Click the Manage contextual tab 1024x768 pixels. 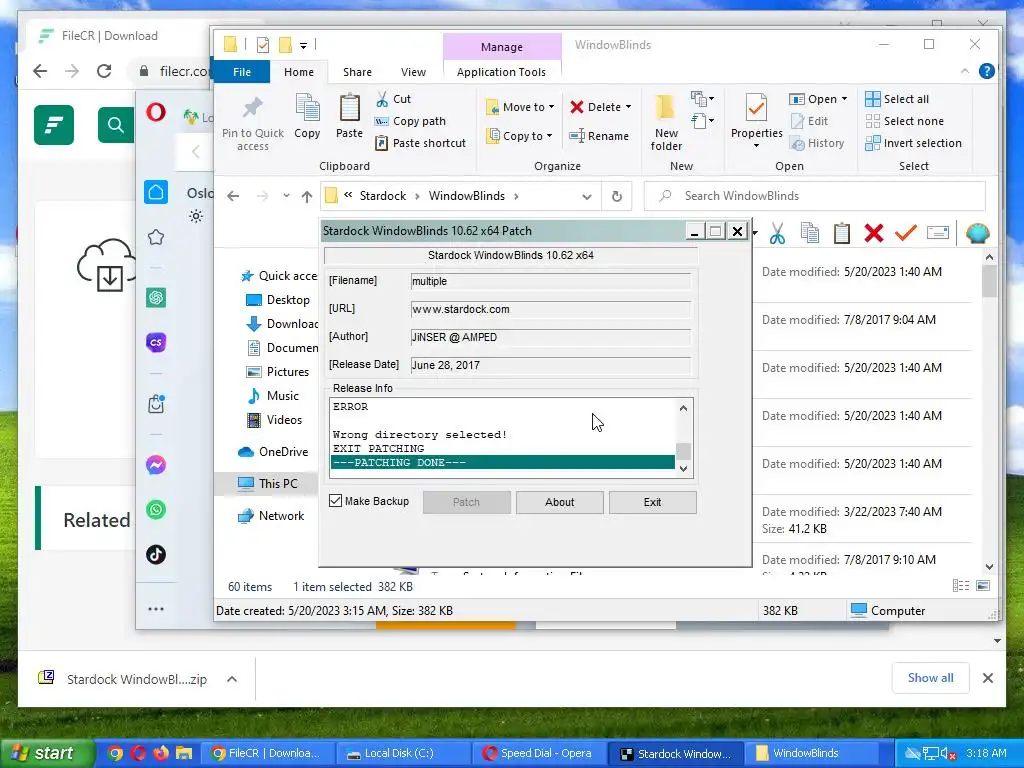pyautogui.click(x=502, y=47)
